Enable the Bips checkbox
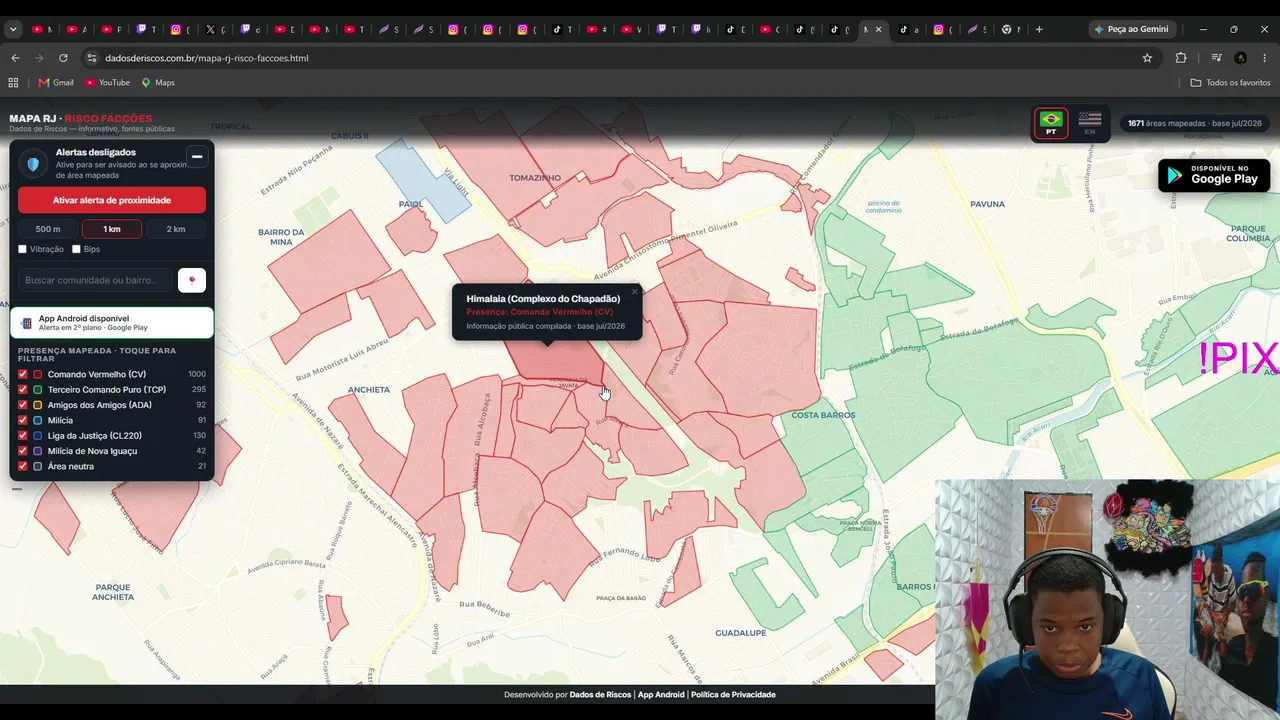 coord(76,249)
